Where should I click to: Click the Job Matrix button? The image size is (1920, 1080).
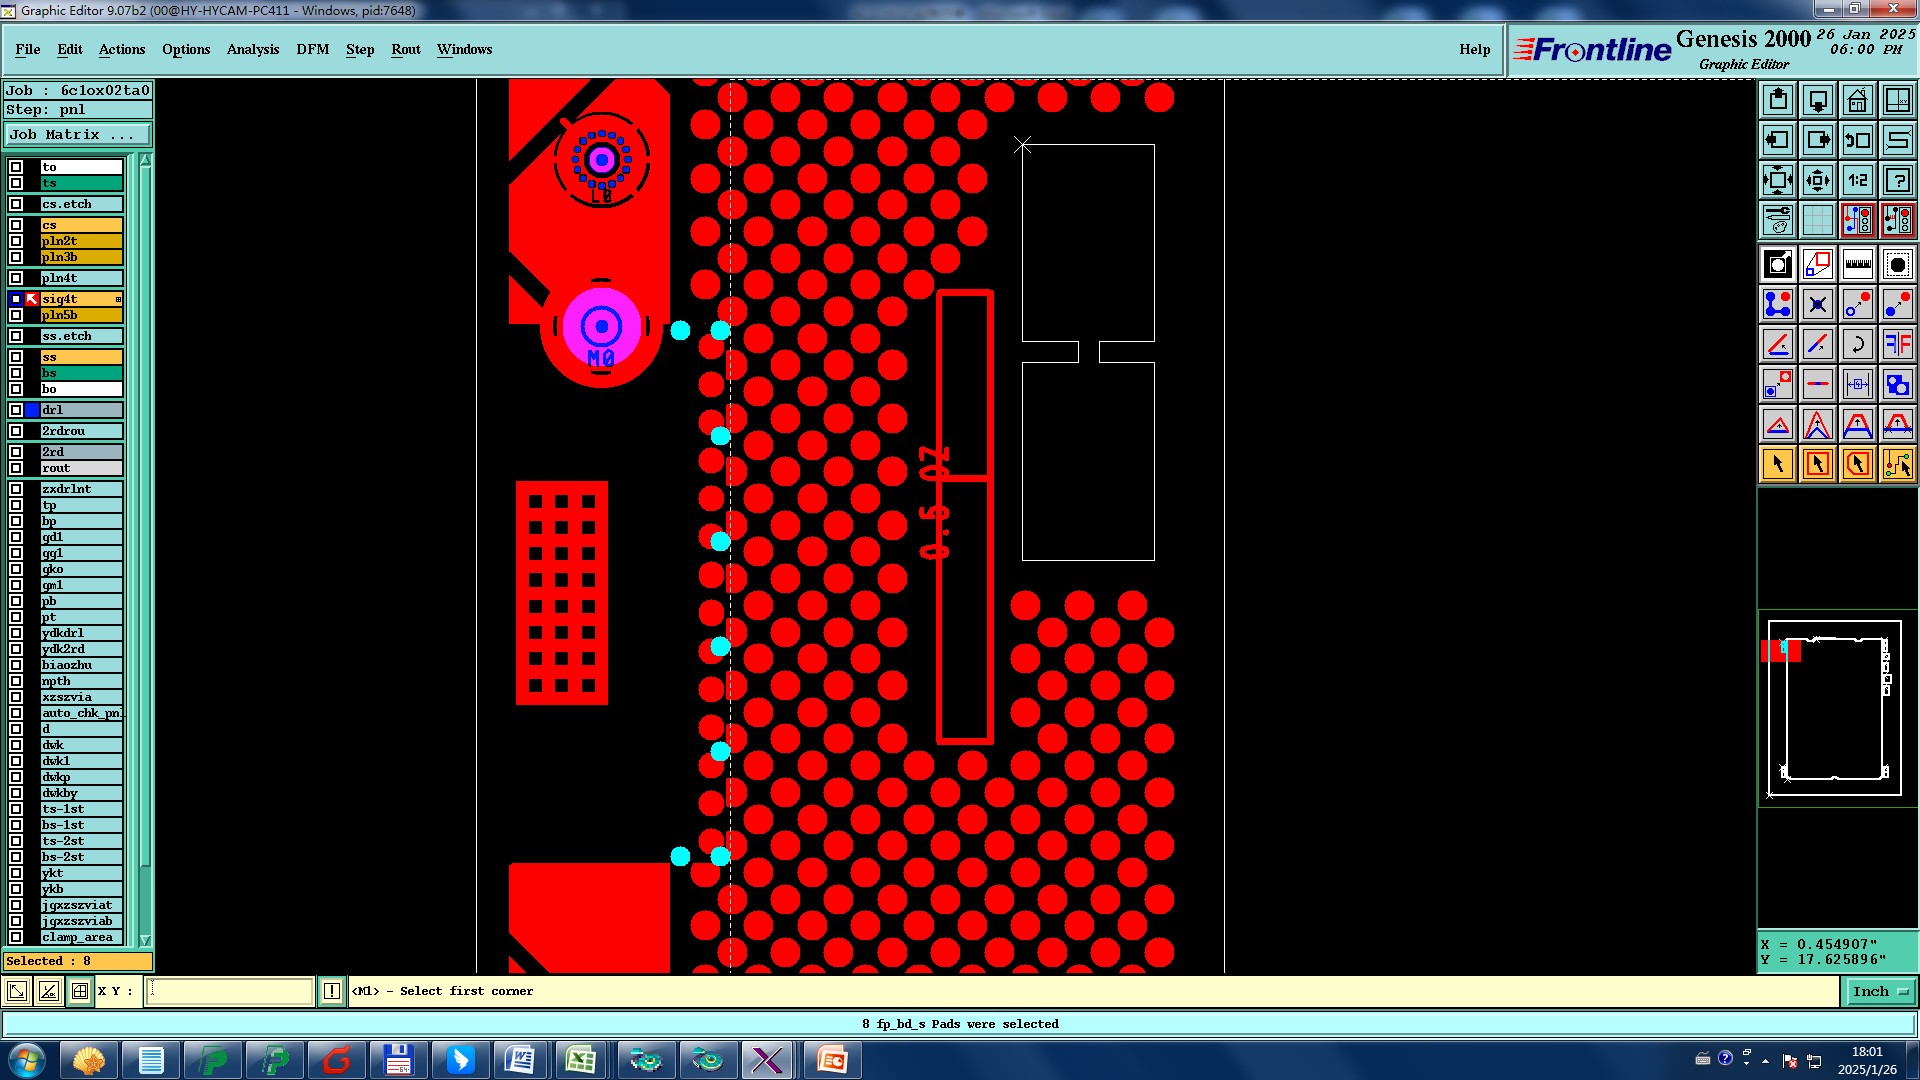point(77,134)
